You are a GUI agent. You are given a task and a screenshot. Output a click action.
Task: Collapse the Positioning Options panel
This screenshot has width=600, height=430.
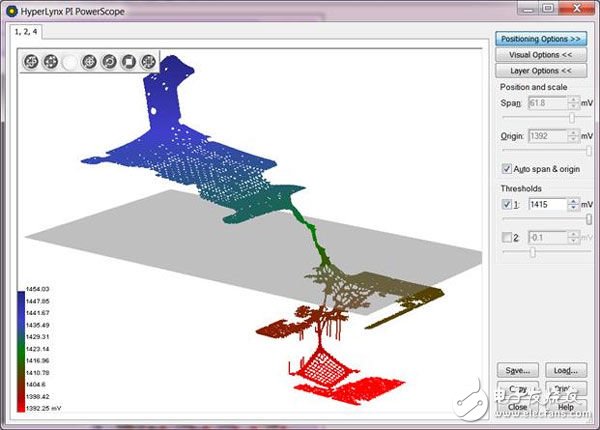pos(541,39)
